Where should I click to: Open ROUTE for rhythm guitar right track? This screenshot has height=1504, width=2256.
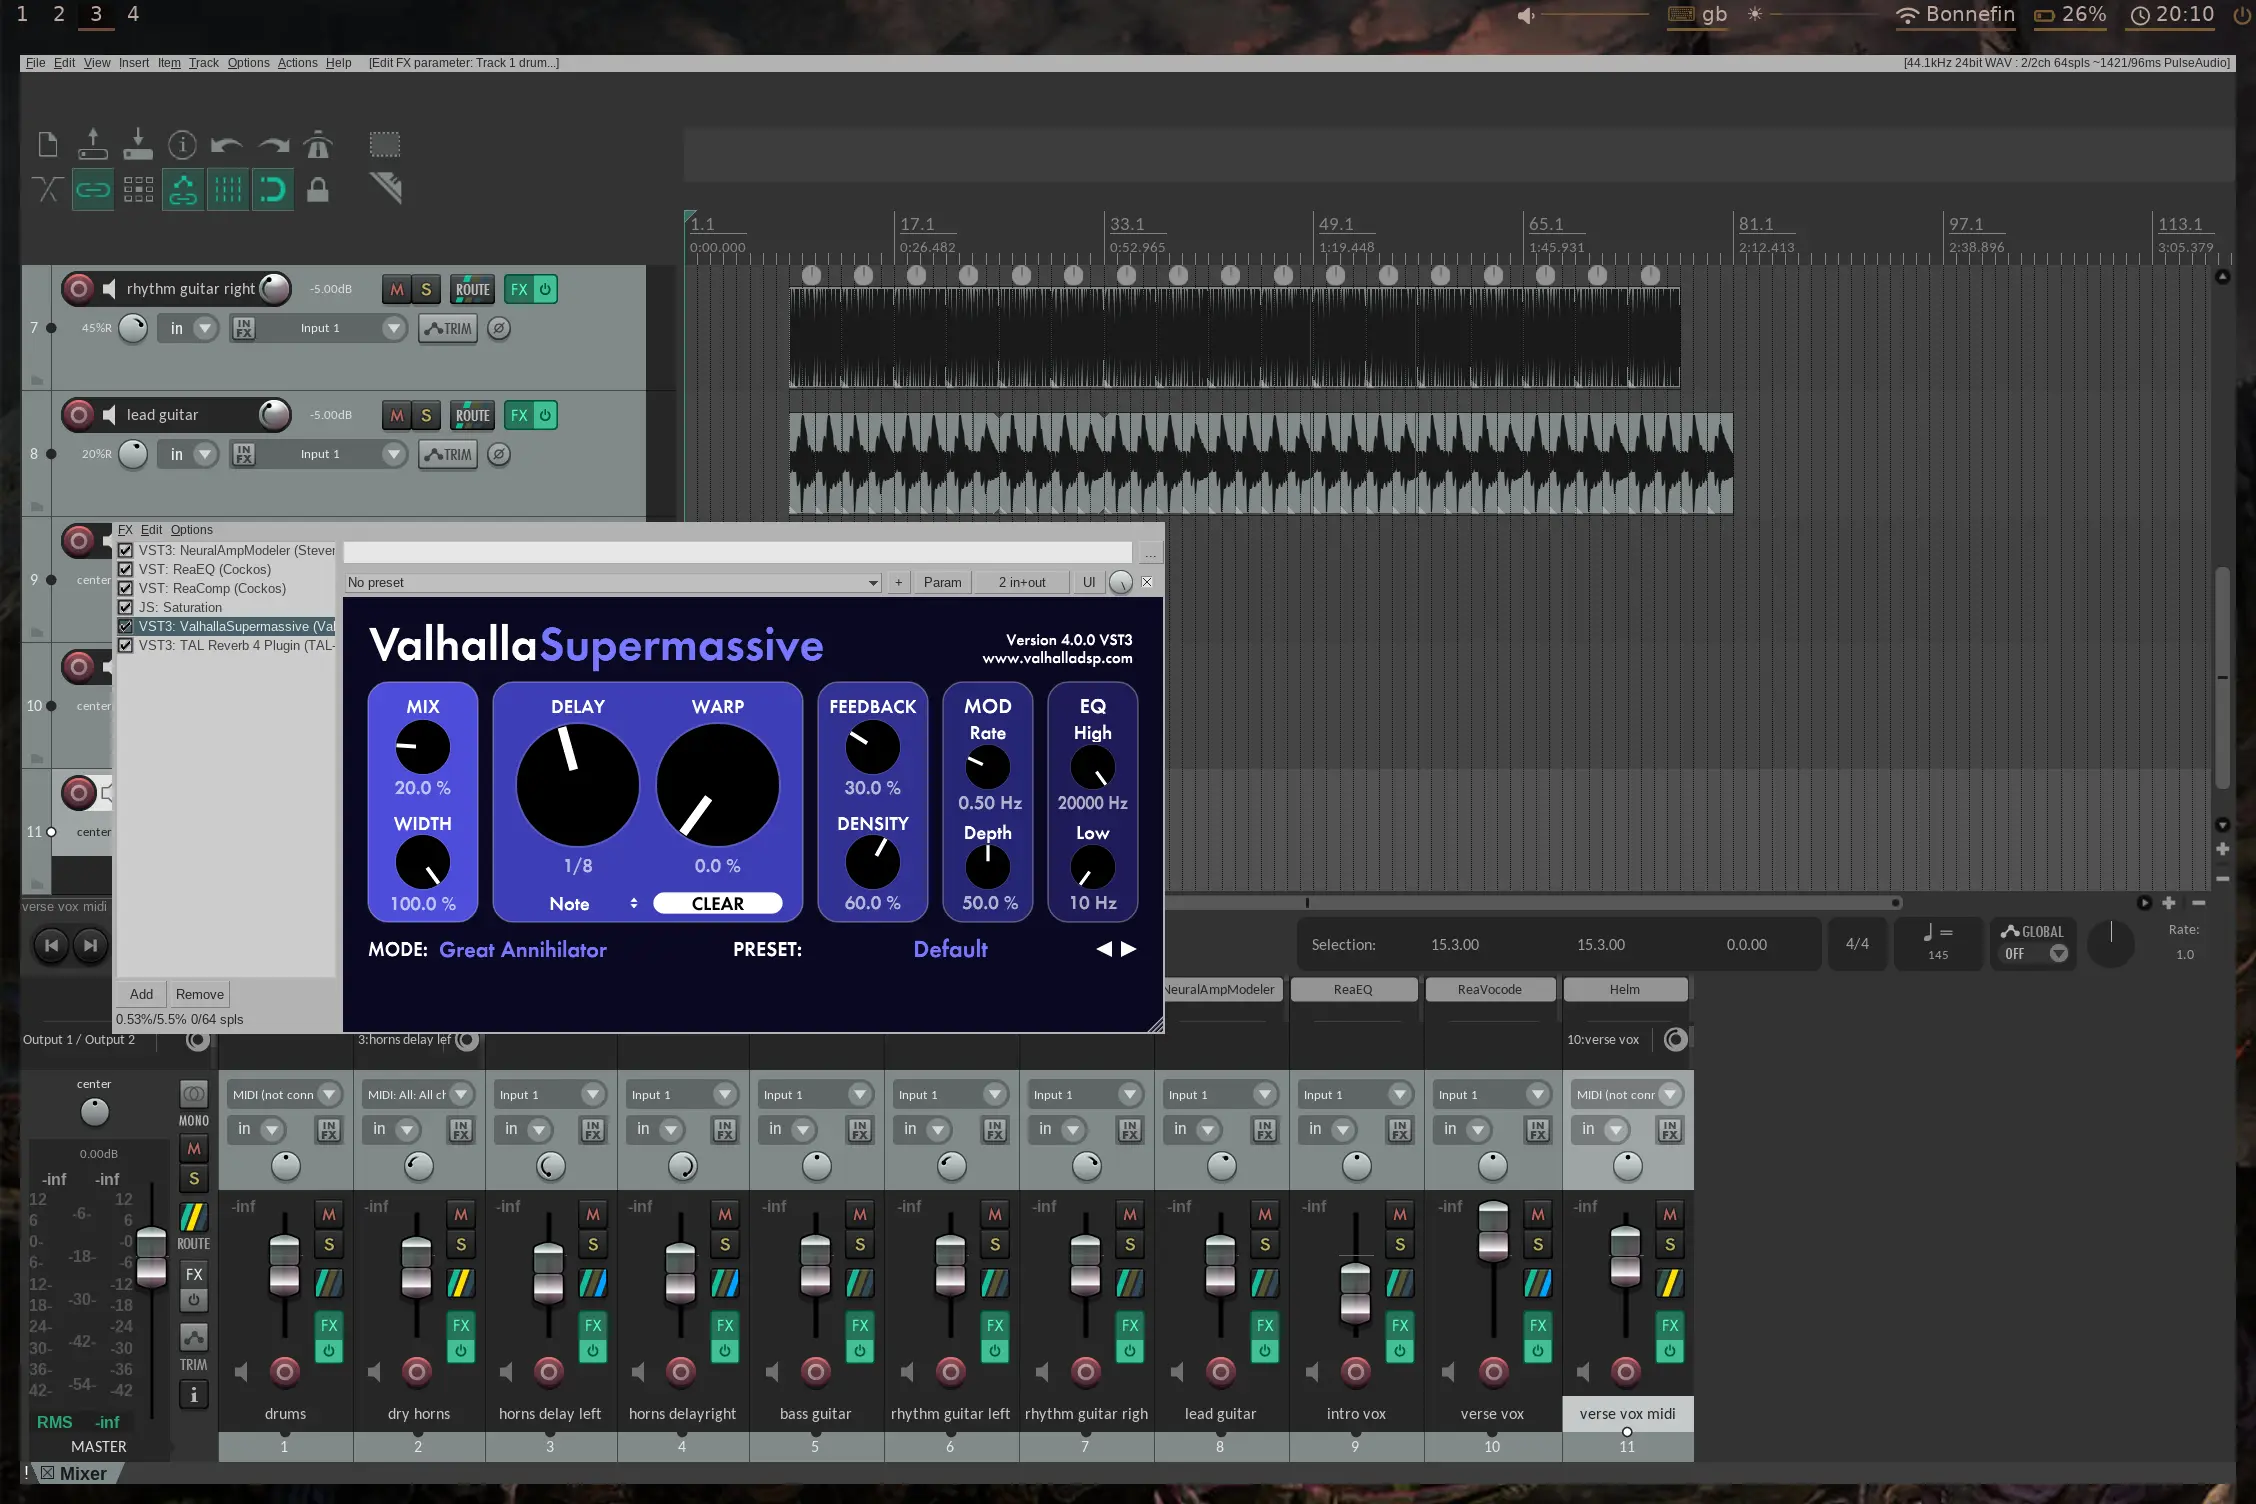pos(473,290)
